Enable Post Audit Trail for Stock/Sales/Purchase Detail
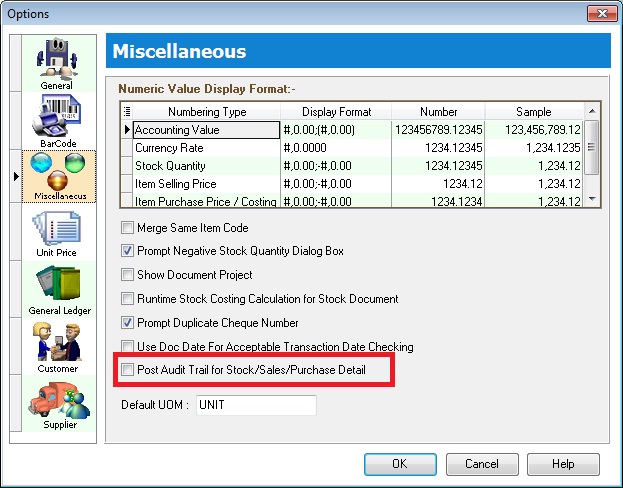 [x=127, y=370]
